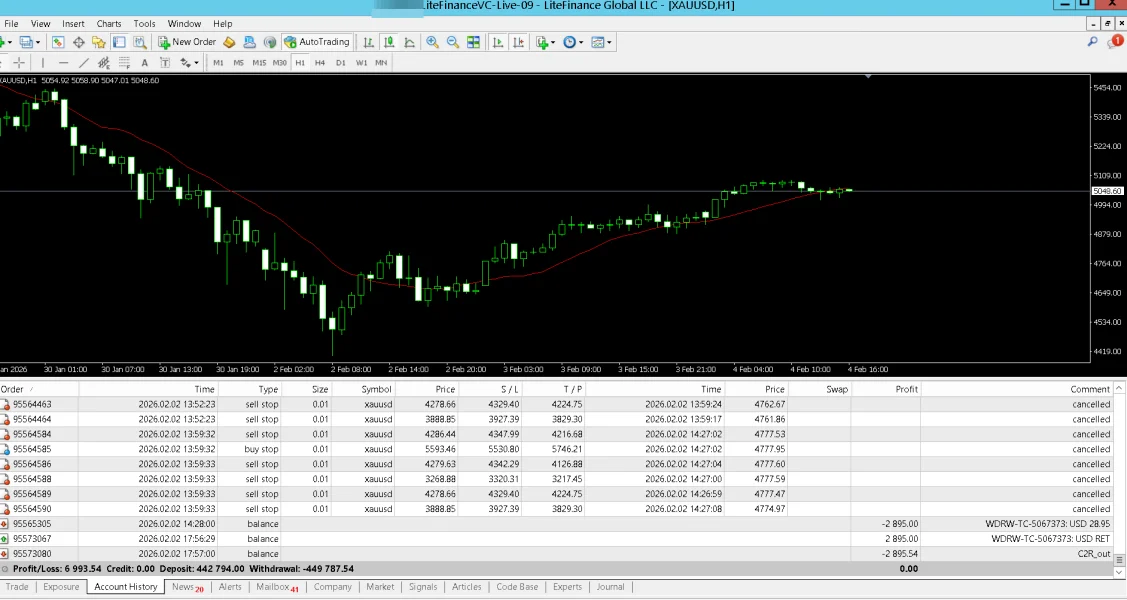Switch chart to line chart mode
Image resolution: width=1127 pixels, height=600 pixels.
click(409, 42)
